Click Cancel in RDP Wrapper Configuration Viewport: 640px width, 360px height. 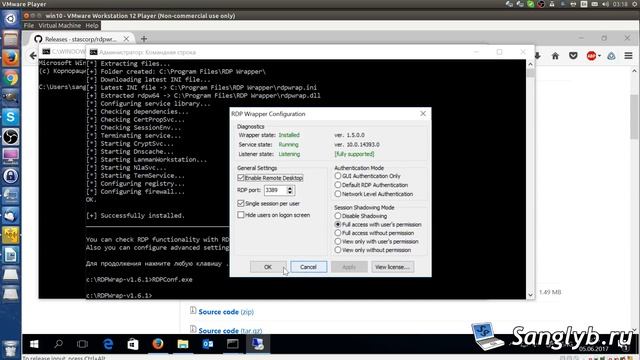tap(309, 267)
